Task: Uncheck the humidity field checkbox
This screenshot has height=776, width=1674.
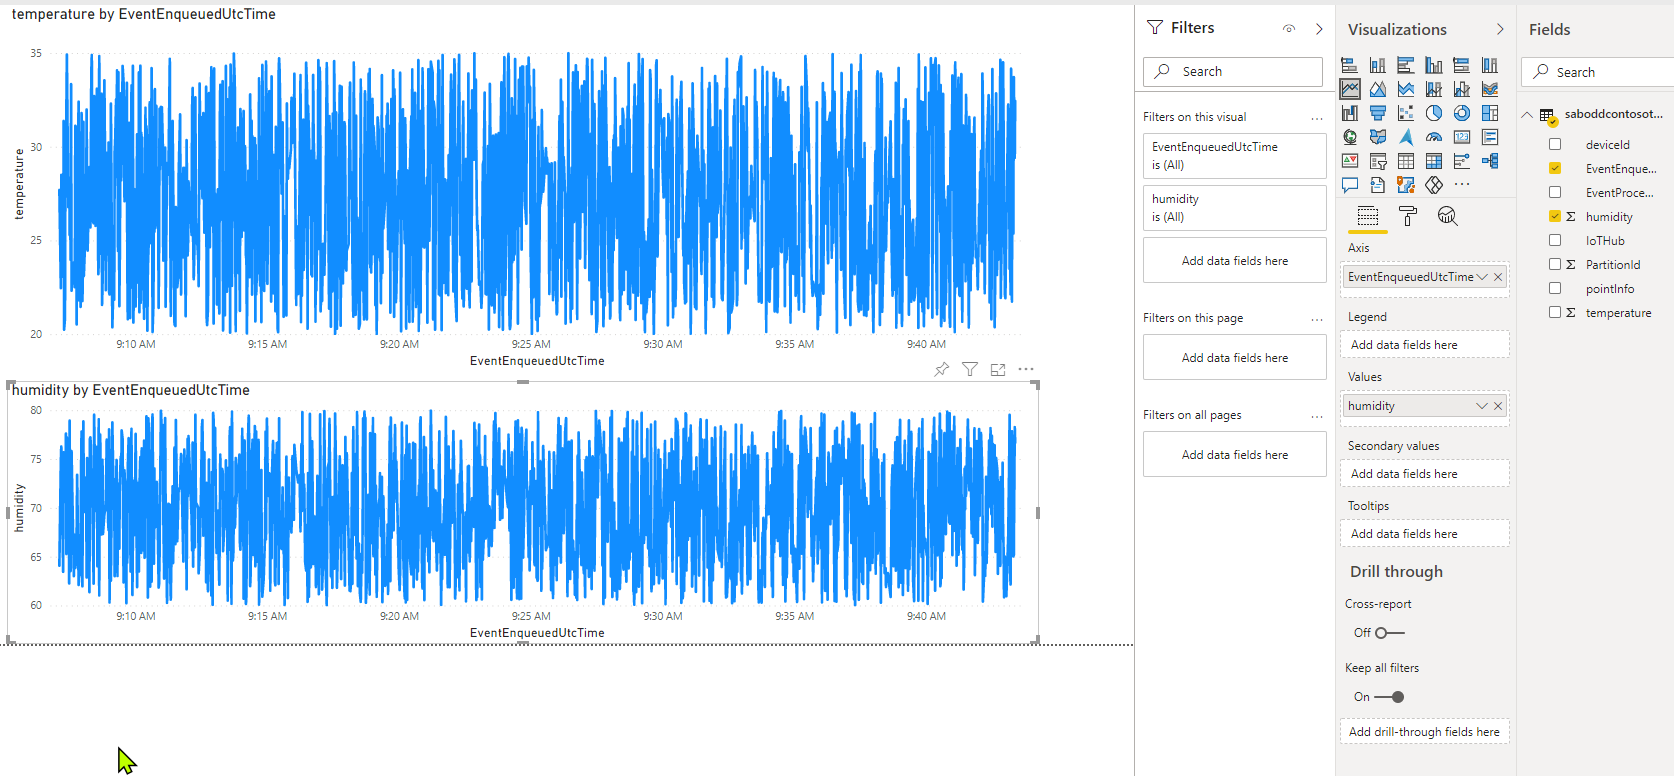Action: click(1555, 216)
